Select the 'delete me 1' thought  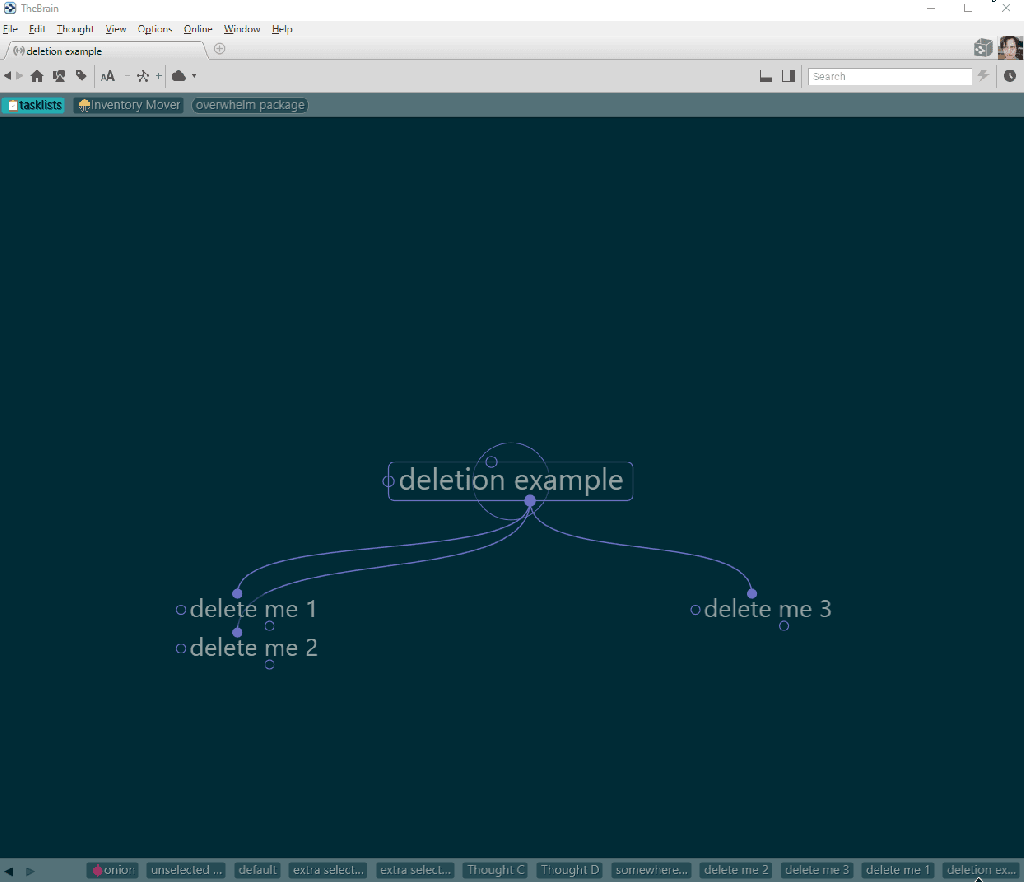pyautogui.click(x=253, y=609)
